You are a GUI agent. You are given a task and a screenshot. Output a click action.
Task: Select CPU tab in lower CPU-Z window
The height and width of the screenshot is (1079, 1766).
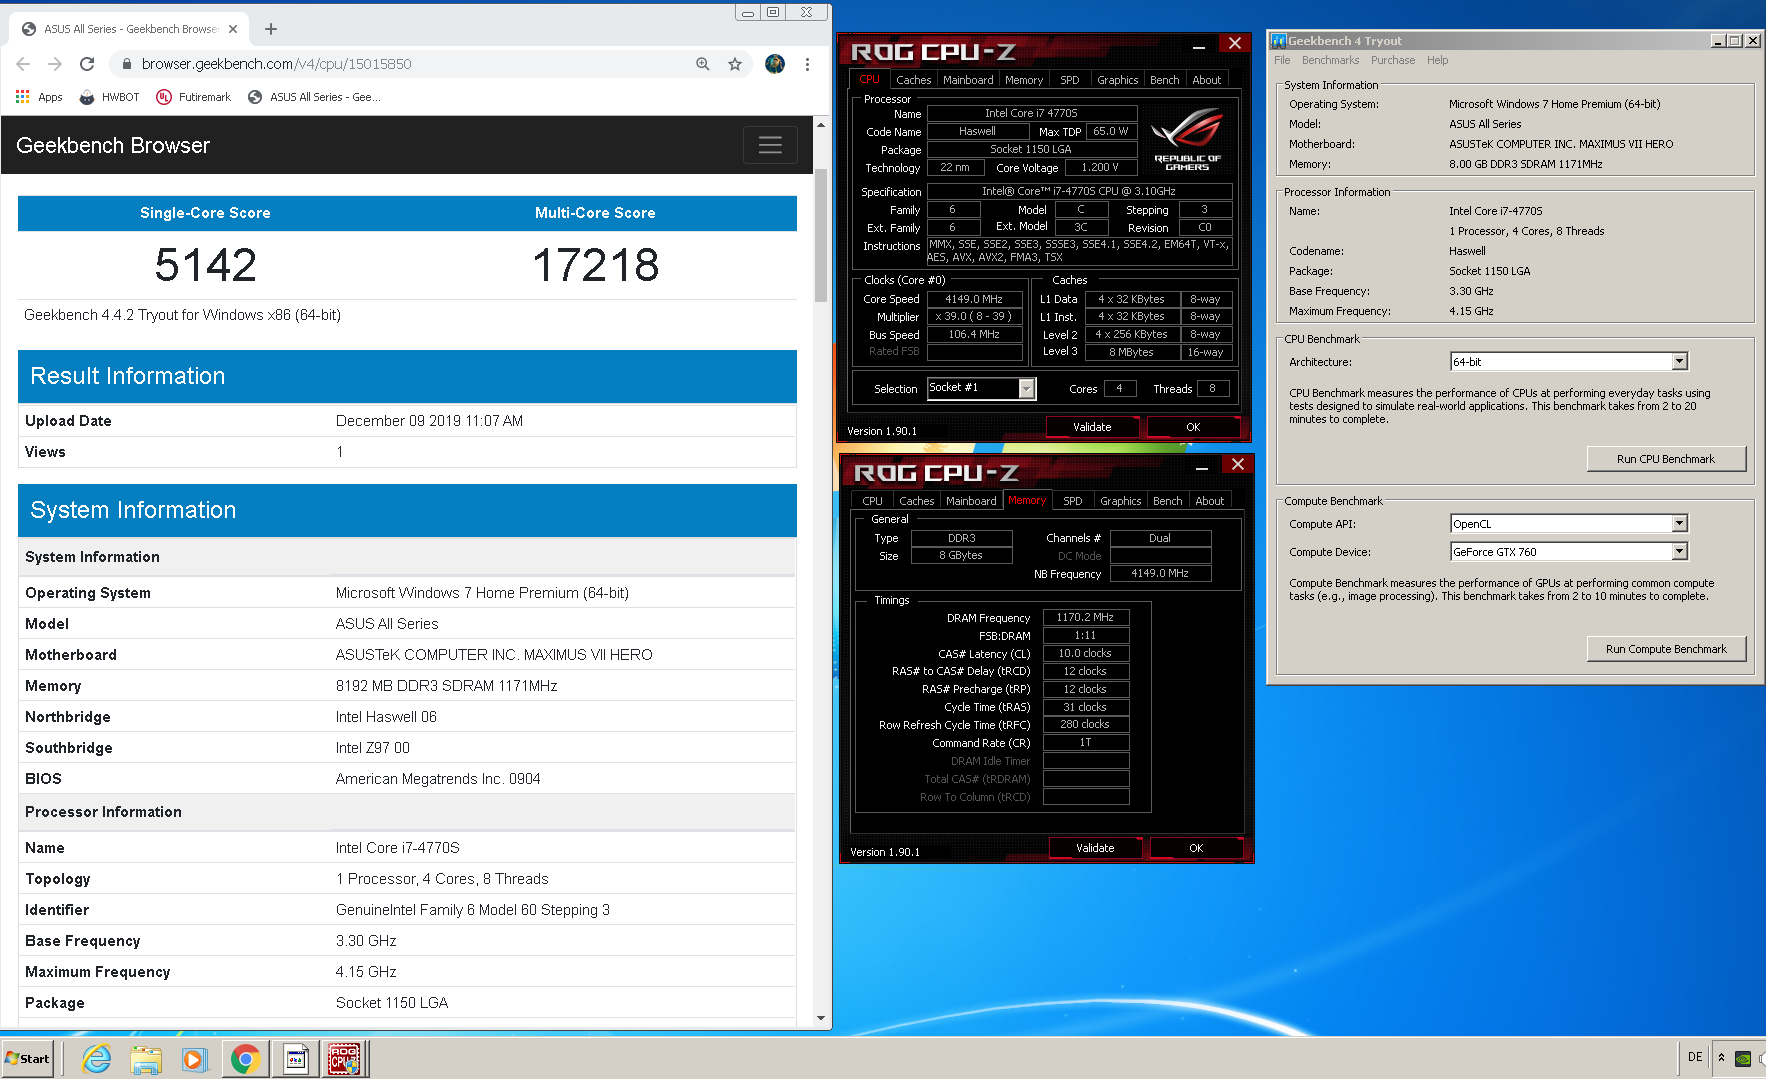[873, 501]
